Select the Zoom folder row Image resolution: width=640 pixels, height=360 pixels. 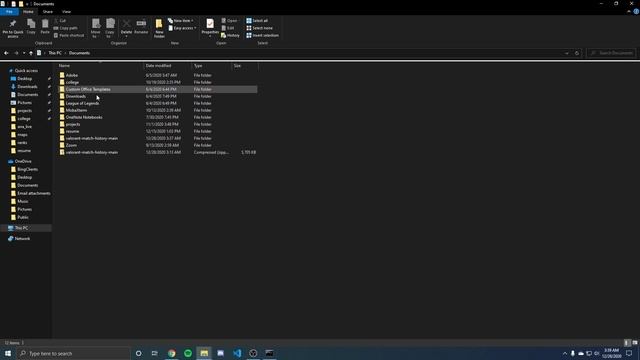157,145
